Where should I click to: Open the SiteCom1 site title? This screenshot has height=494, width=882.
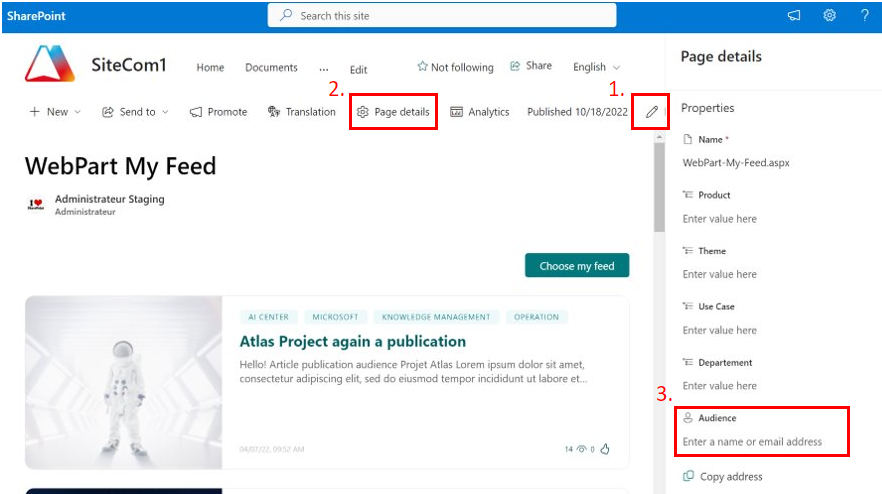click(x=129, y=65)
